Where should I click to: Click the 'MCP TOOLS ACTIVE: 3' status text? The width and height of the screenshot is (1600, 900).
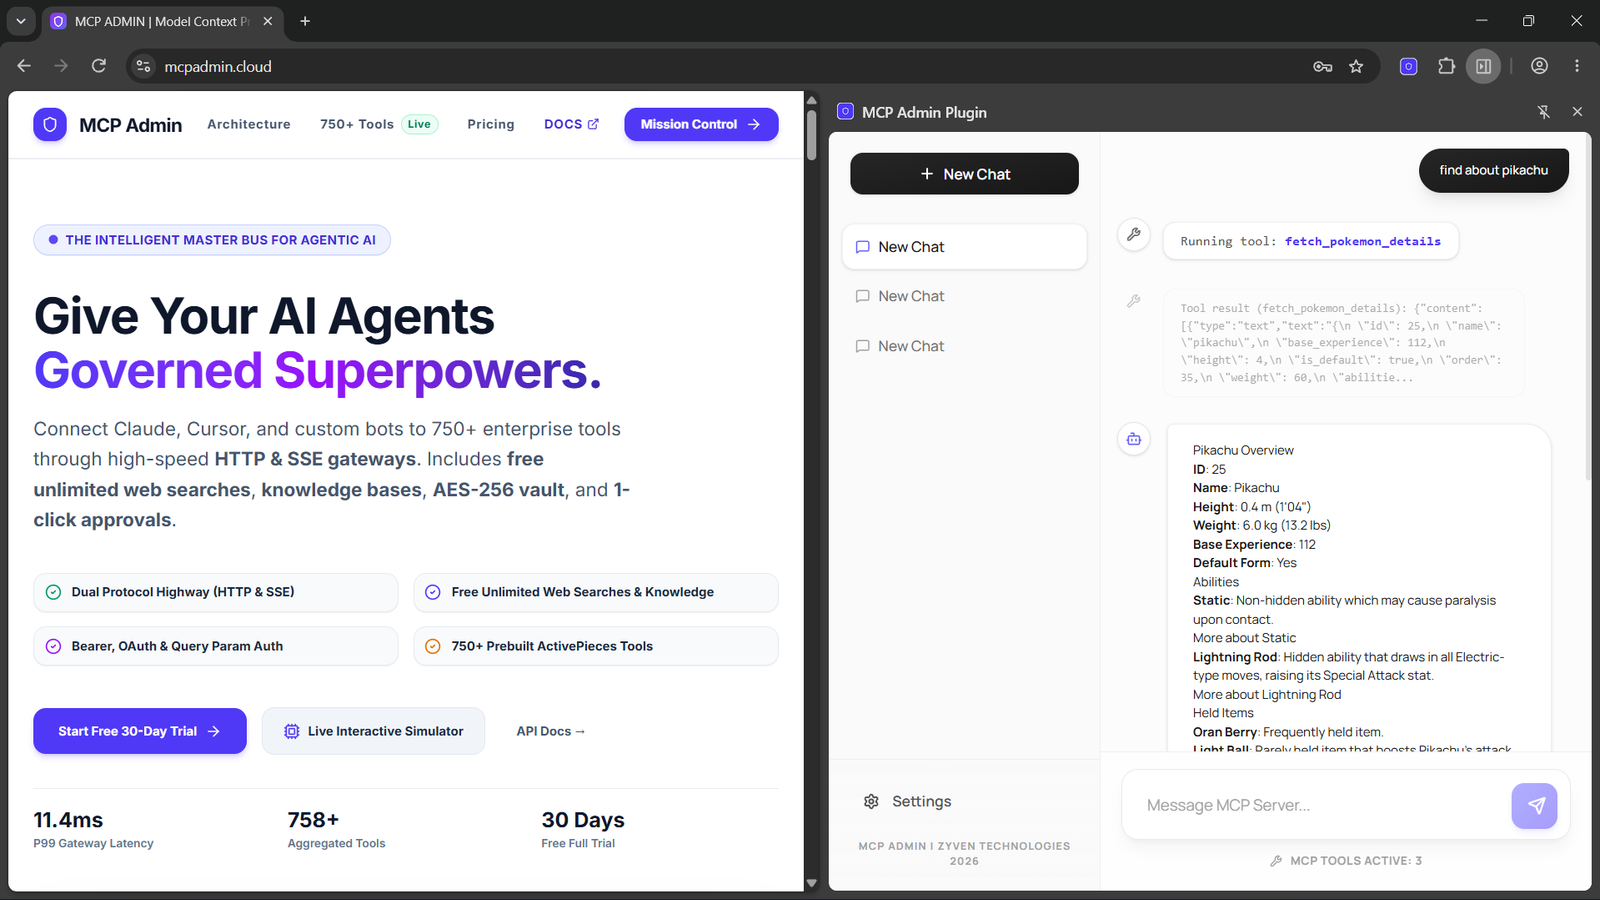coord(1346,860)
